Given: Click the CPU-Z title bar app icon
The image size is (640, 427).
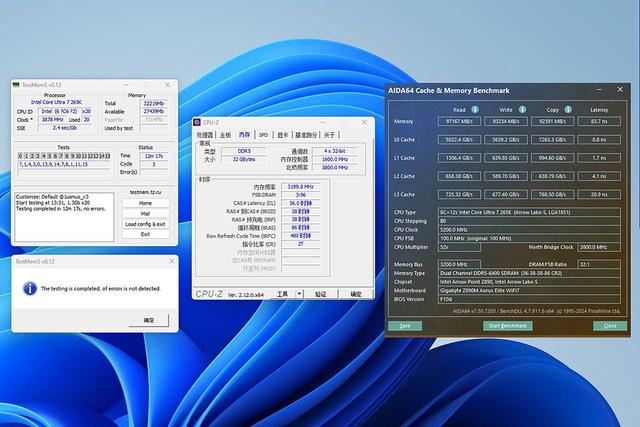Looking at the screenshot, I should (x=199, y=123).
